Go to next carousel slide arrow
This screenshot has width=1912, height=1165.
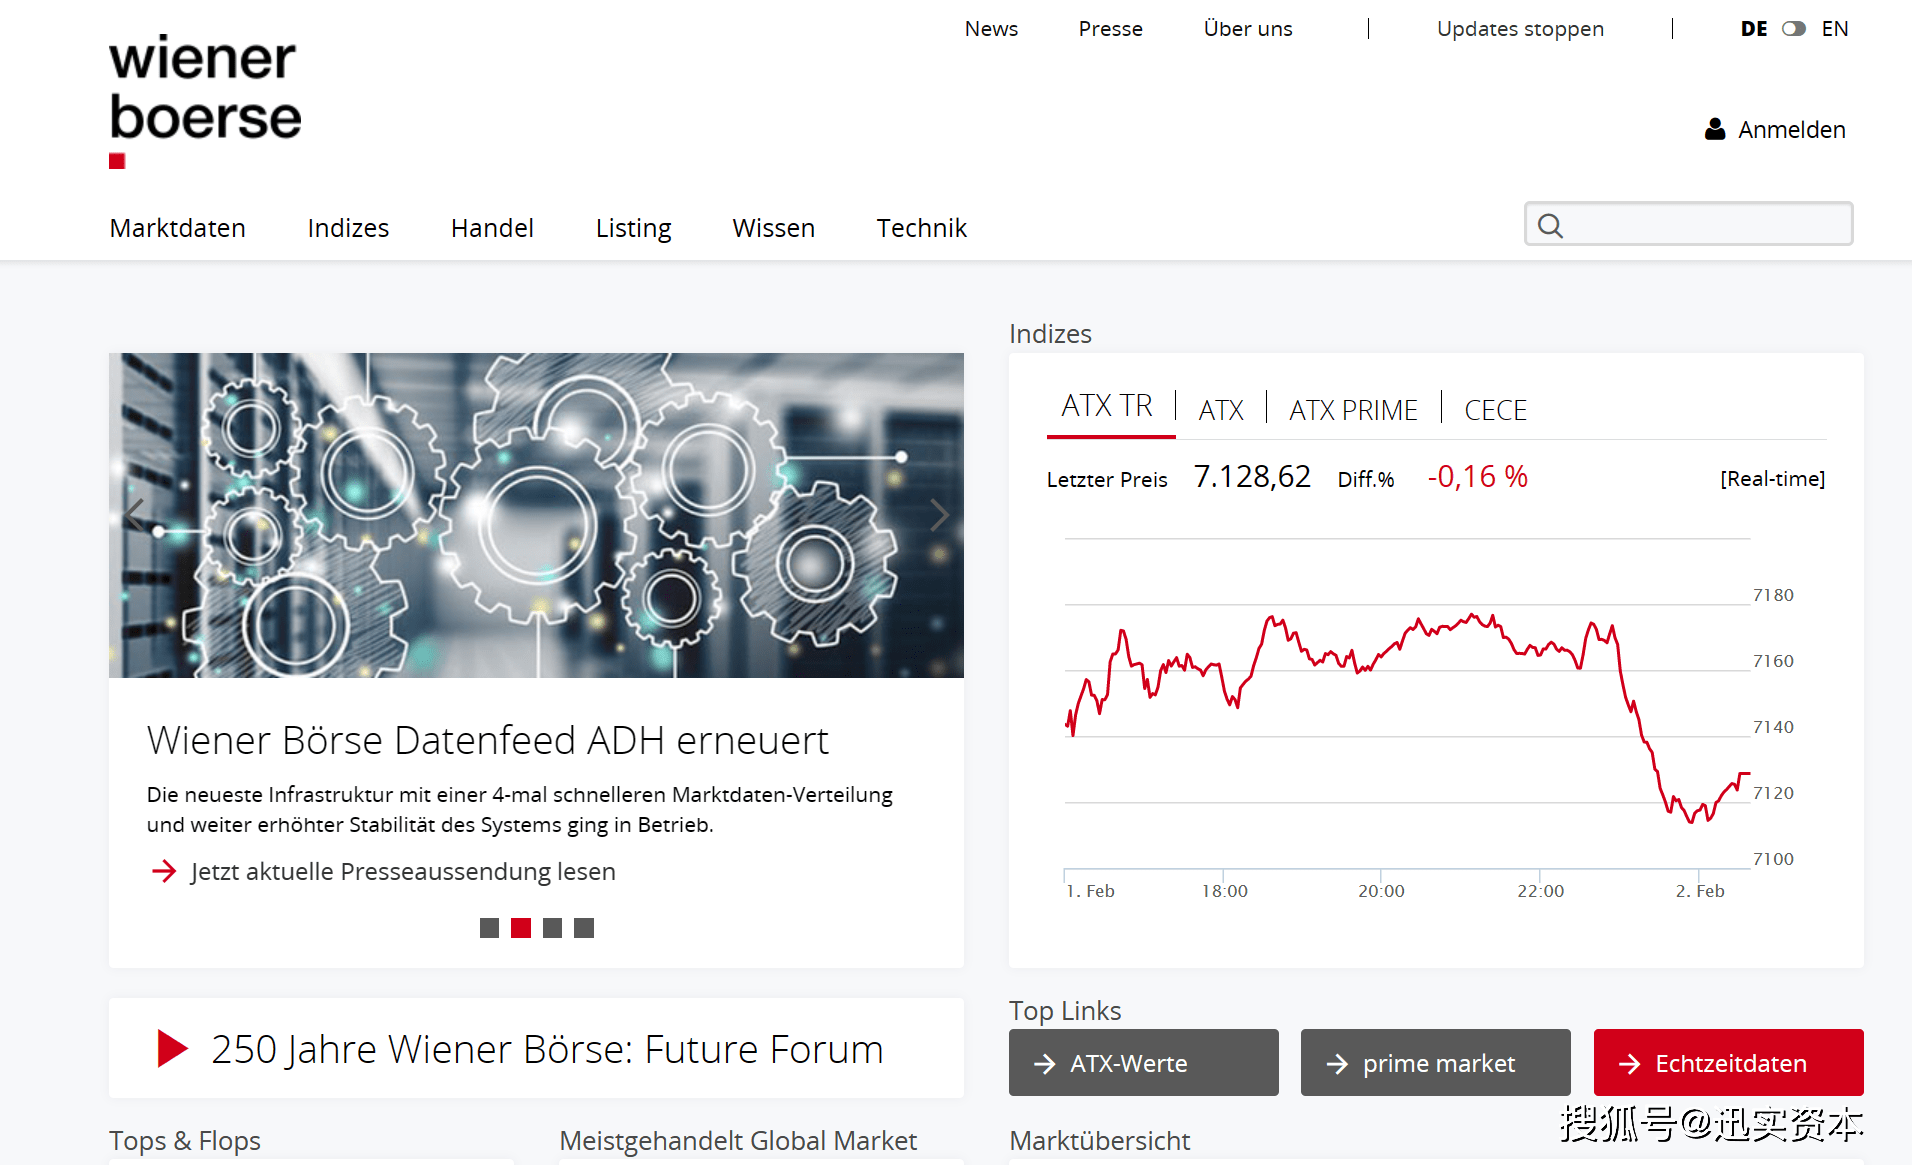[x=938, y=515]
